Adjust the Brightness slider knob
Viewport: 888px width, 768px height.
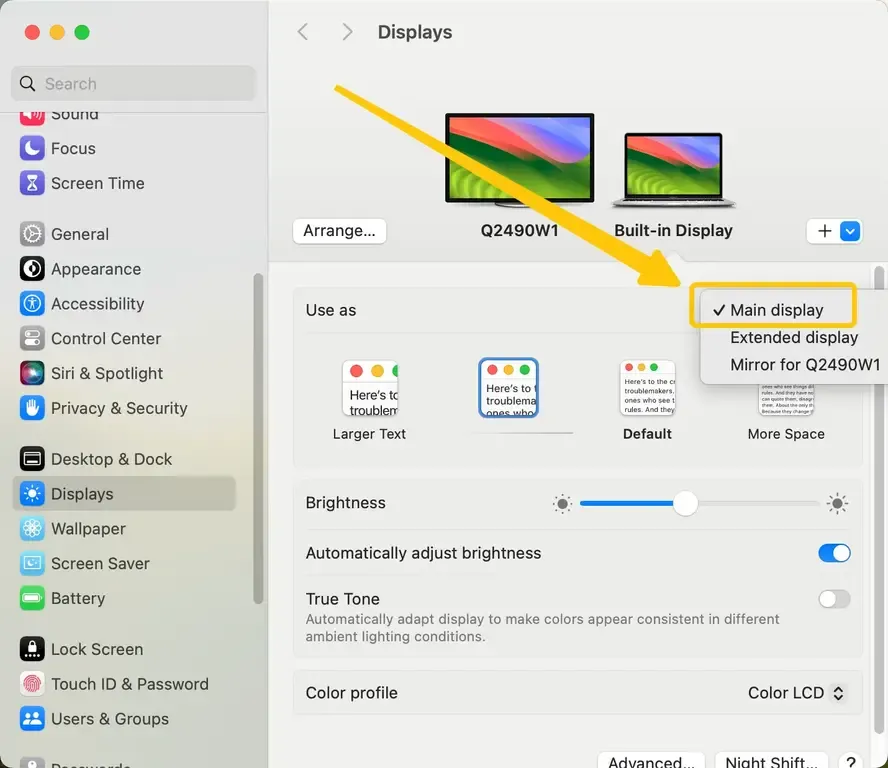coord(685,503)
